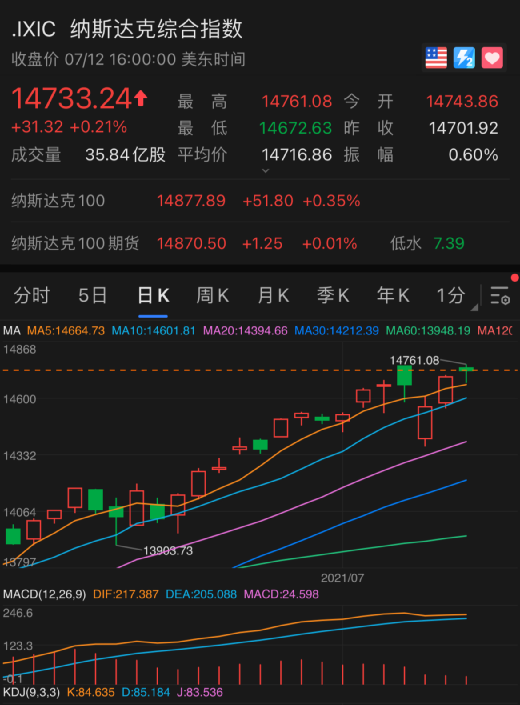The image size is (520, 705).
Task: Tap the D:85.184 value
Action: coord(146,692)
